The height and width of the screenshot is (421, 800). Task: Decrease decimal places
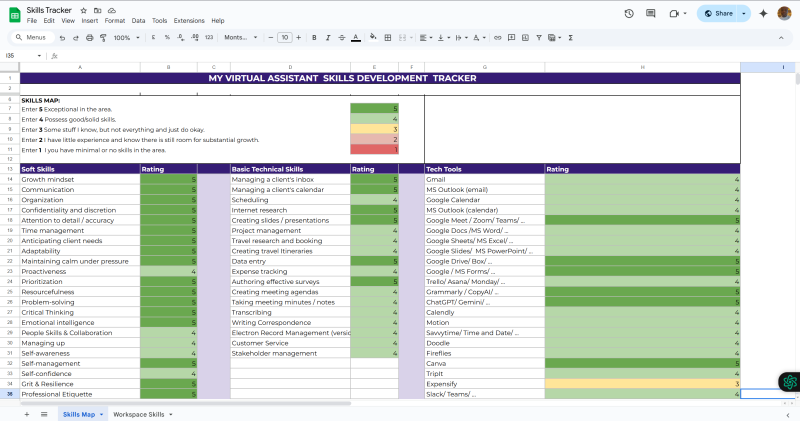point(181,38)
